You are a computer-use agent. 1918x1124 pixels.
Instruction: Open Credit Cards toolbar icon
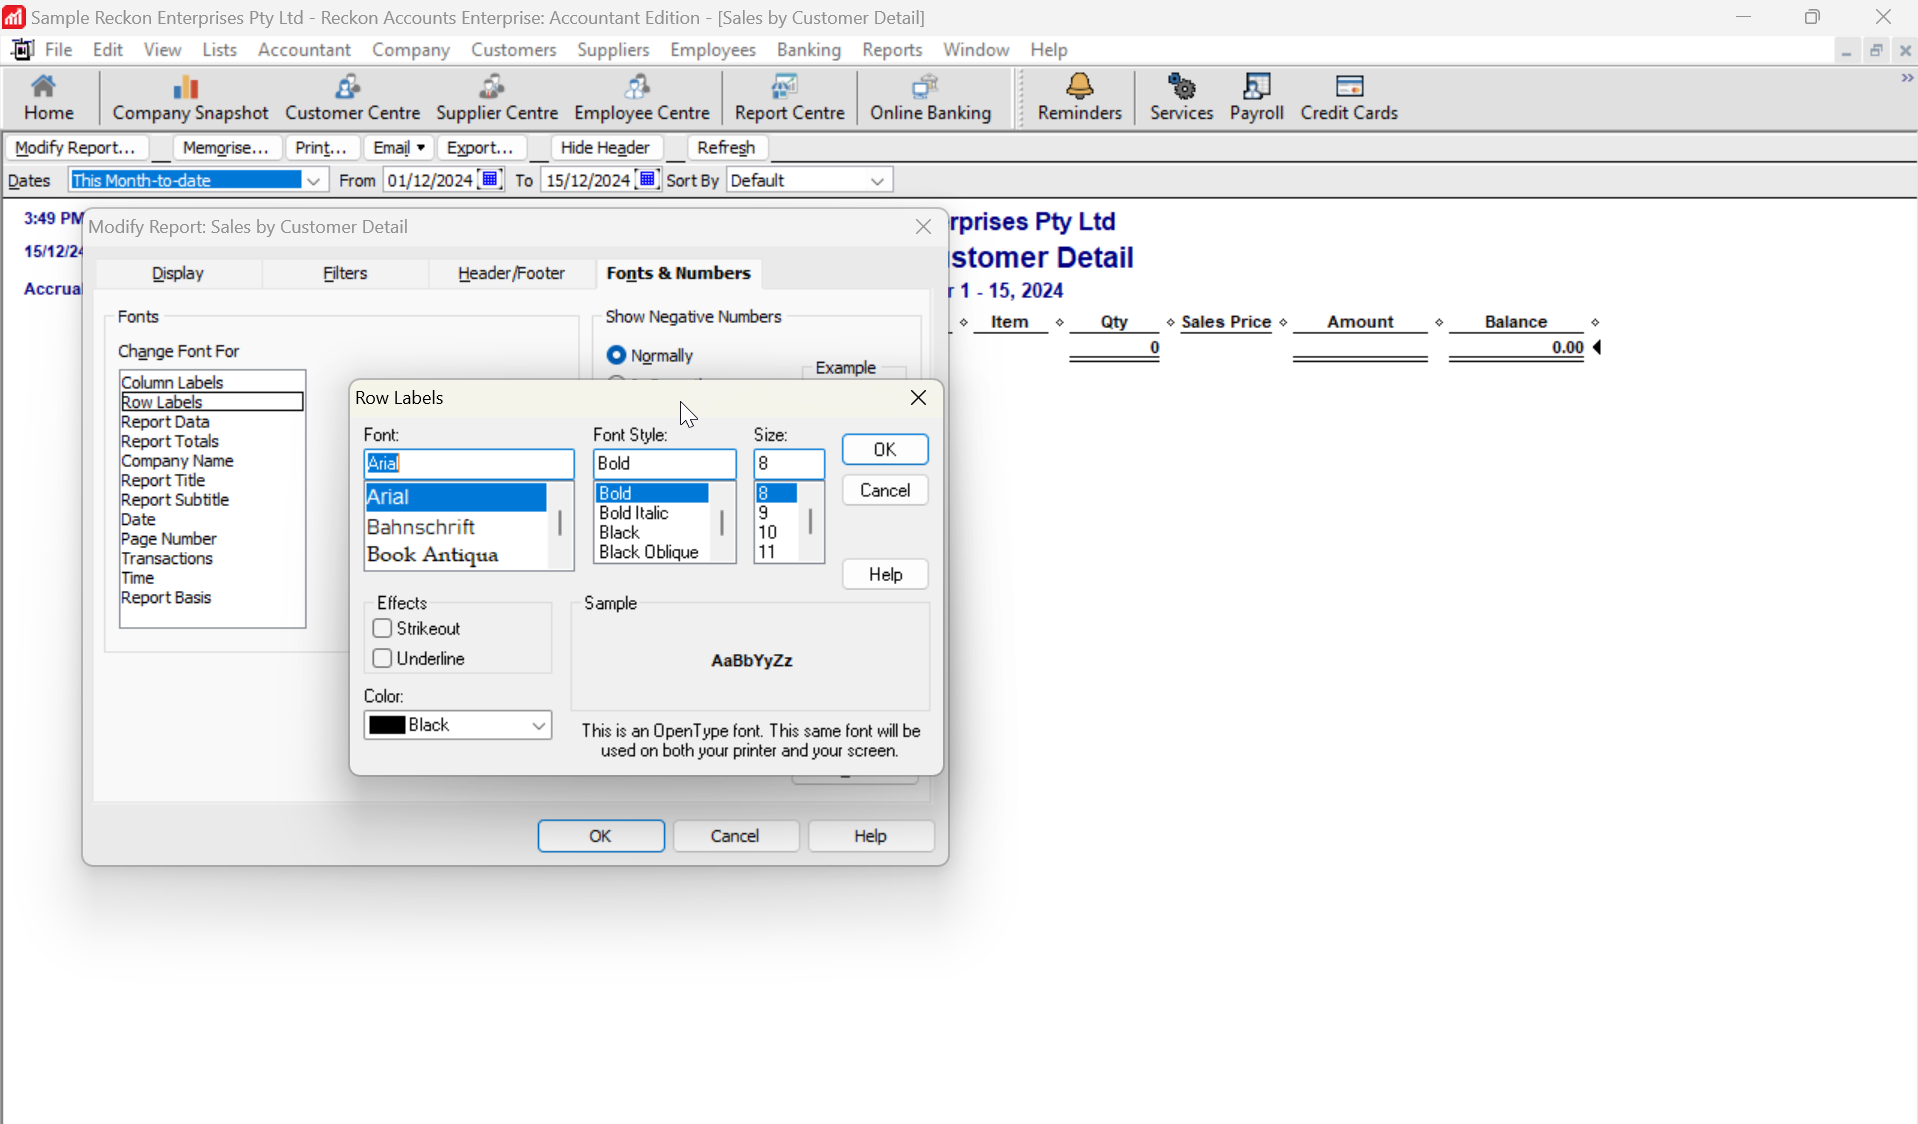tap(1348, 97)
